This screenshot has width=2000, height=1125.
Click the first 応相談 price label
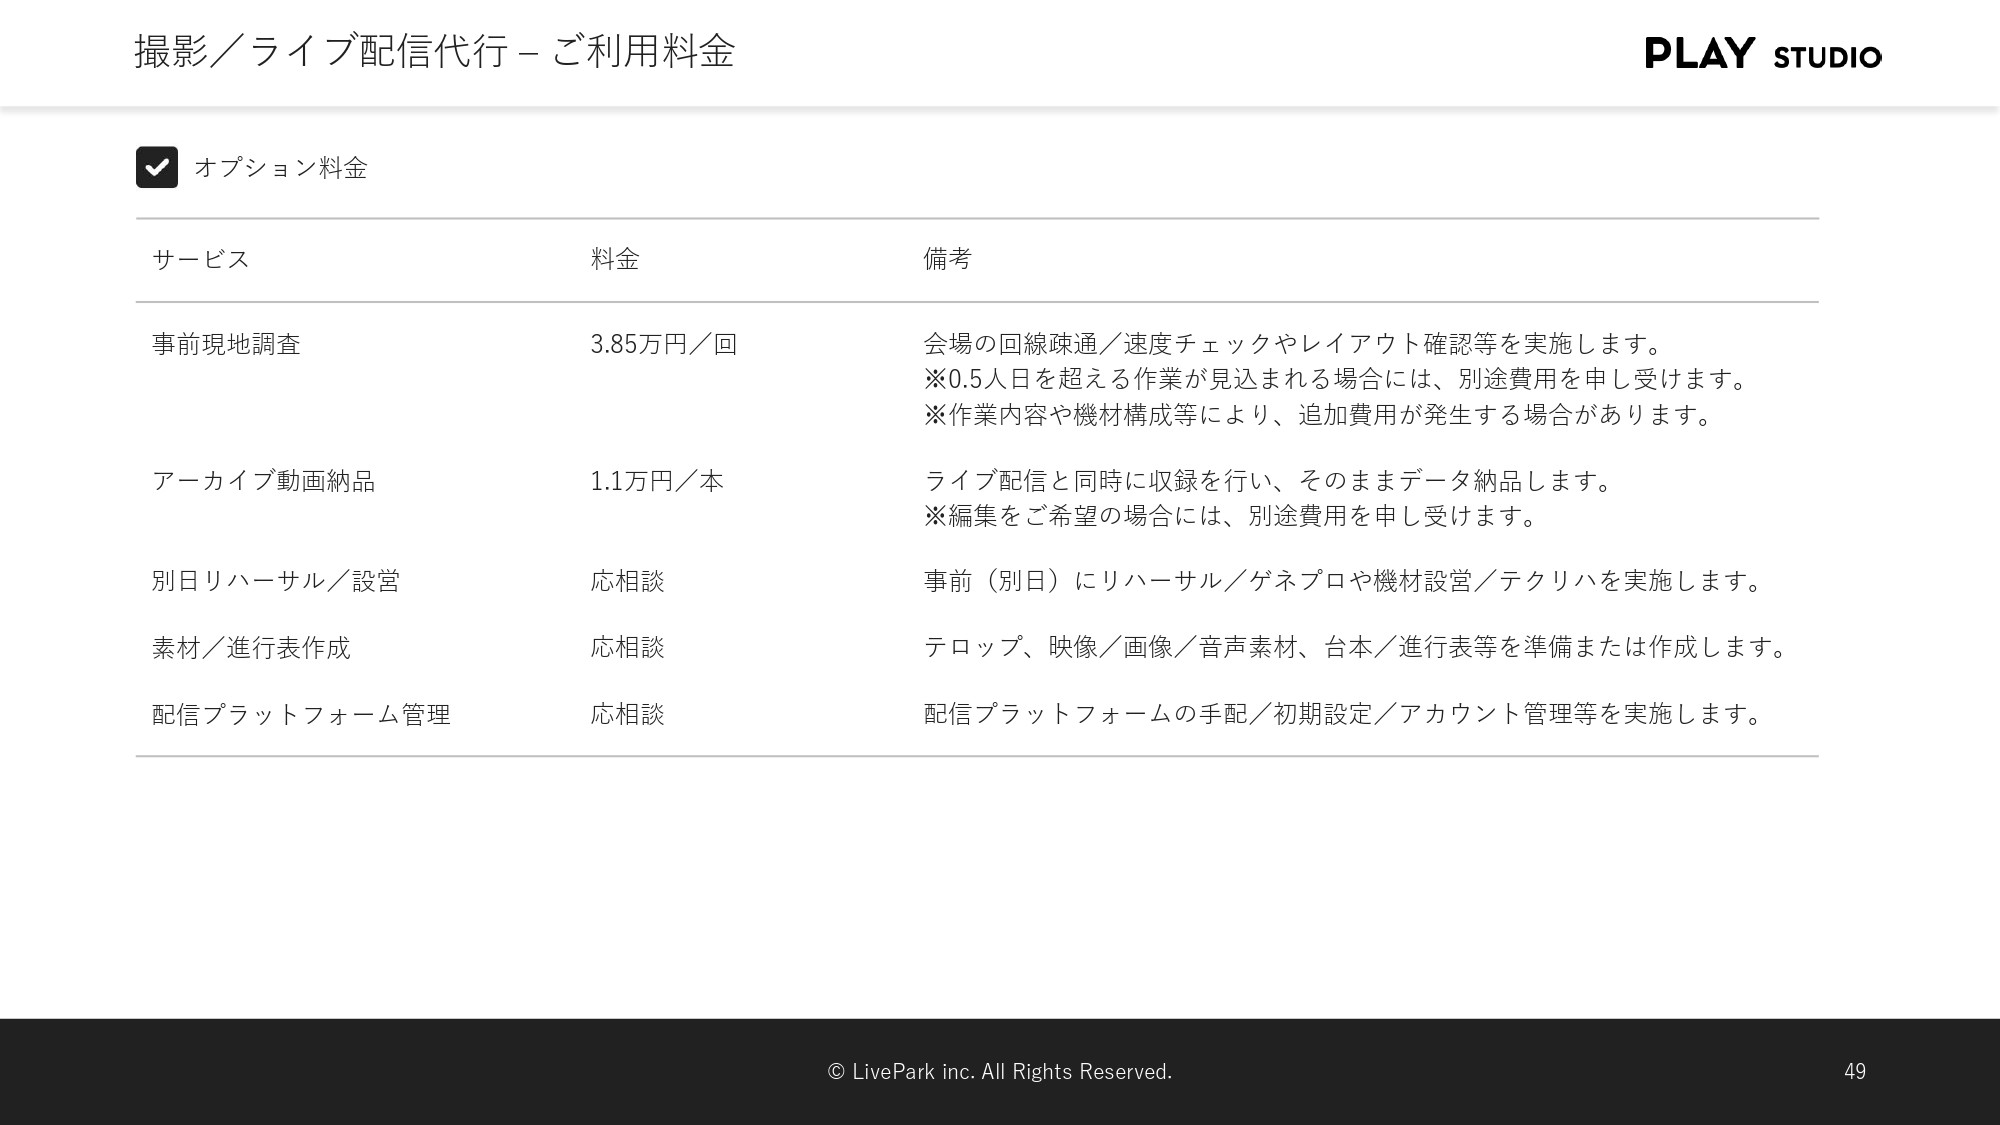627,580
